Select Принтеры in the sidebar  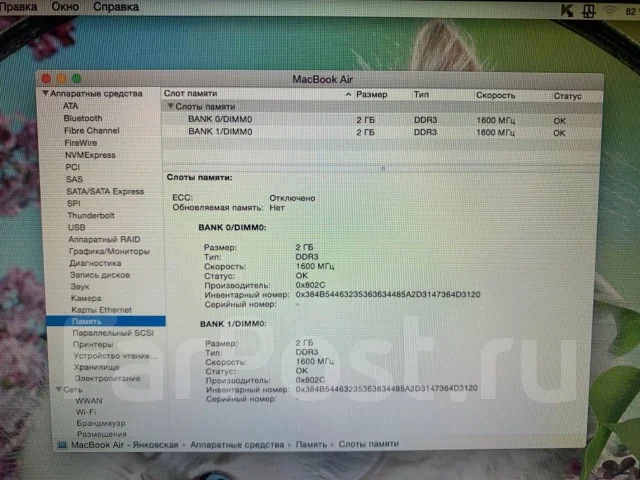click(93, 344)
